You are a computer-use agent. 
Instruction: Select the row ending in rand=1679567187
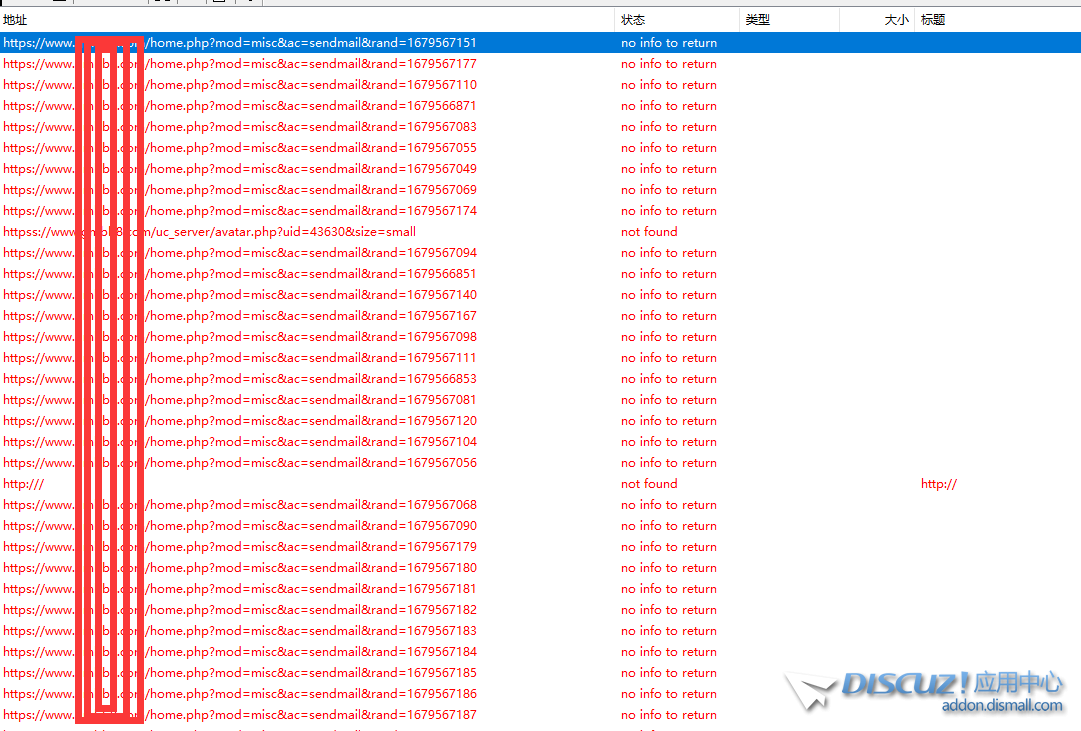pyautogui.click(x=310, y=715)
